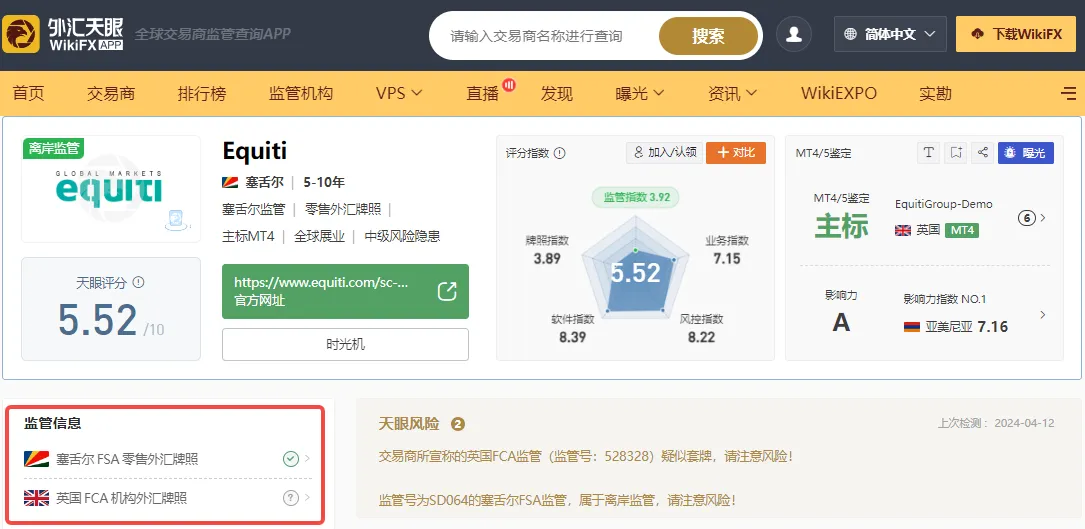Click the 零售外汇牌照 tag text
The height and width of the screenshot is (529, 1085).
point(343,209)
